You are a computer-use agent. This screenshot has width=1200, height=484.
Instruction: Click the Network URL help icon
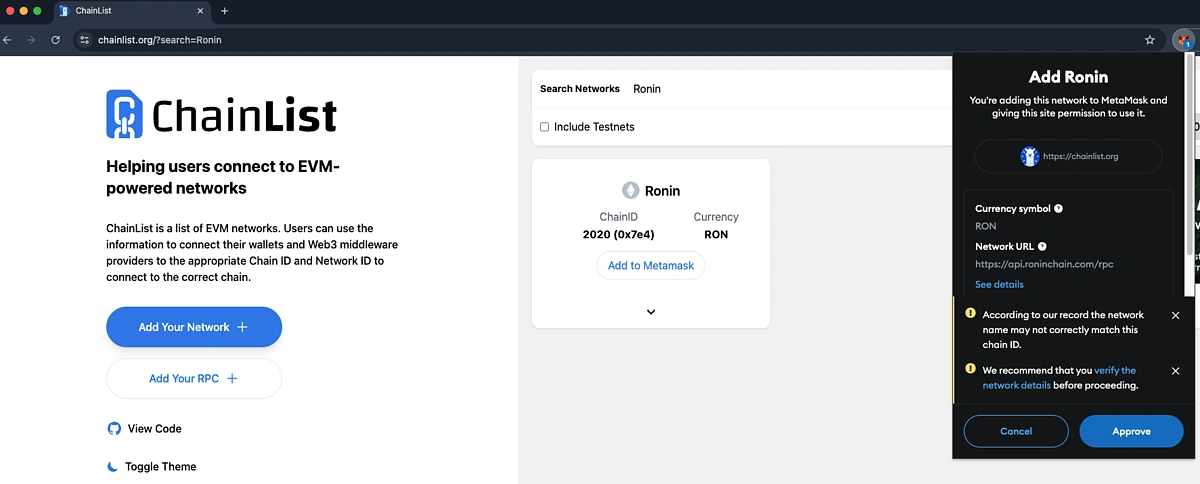[x=1042, y=246]
